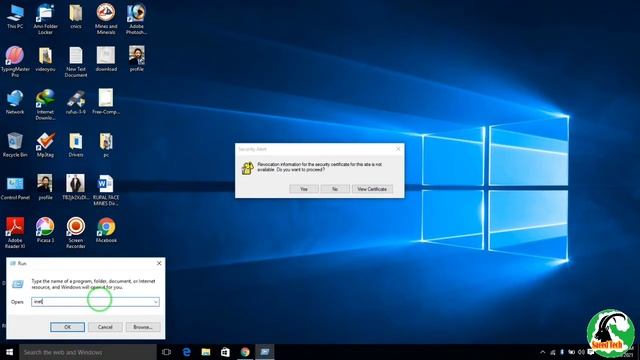The image size is (640, 360).
Task: Select the Drivers folder icon
Action: [76, 145]
